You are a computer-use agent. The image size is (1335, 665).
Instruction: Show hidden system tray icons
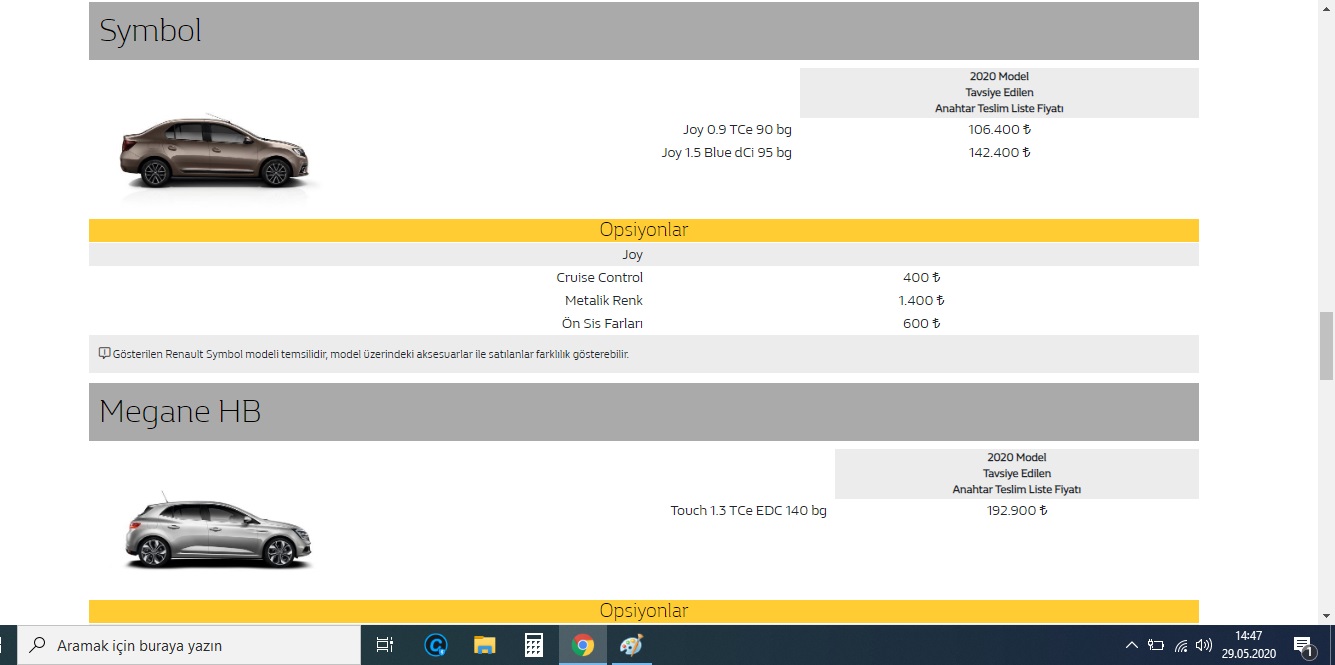1132,645
